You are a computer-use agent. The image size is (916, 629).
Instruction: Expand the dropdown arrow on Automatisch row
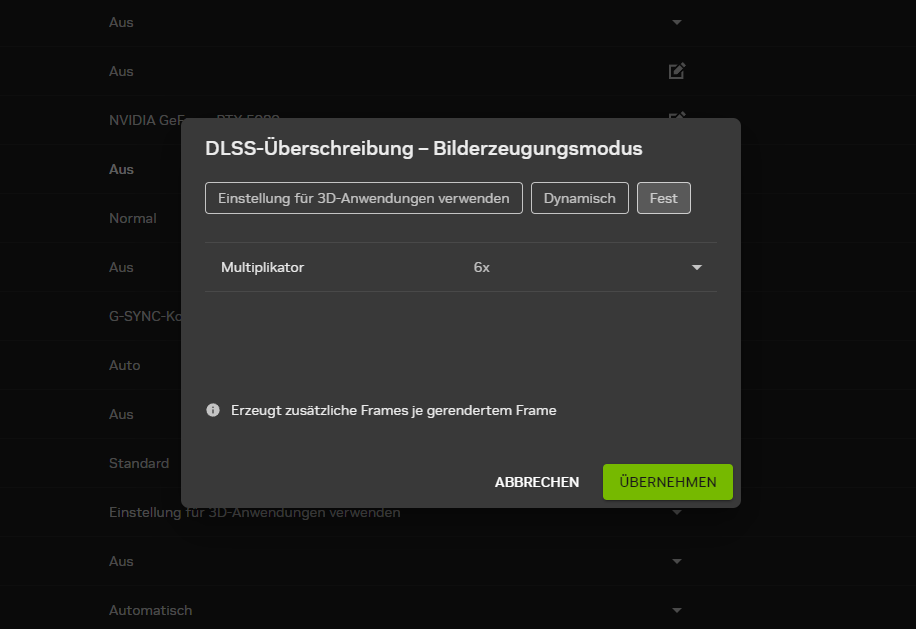coord(676,610)
